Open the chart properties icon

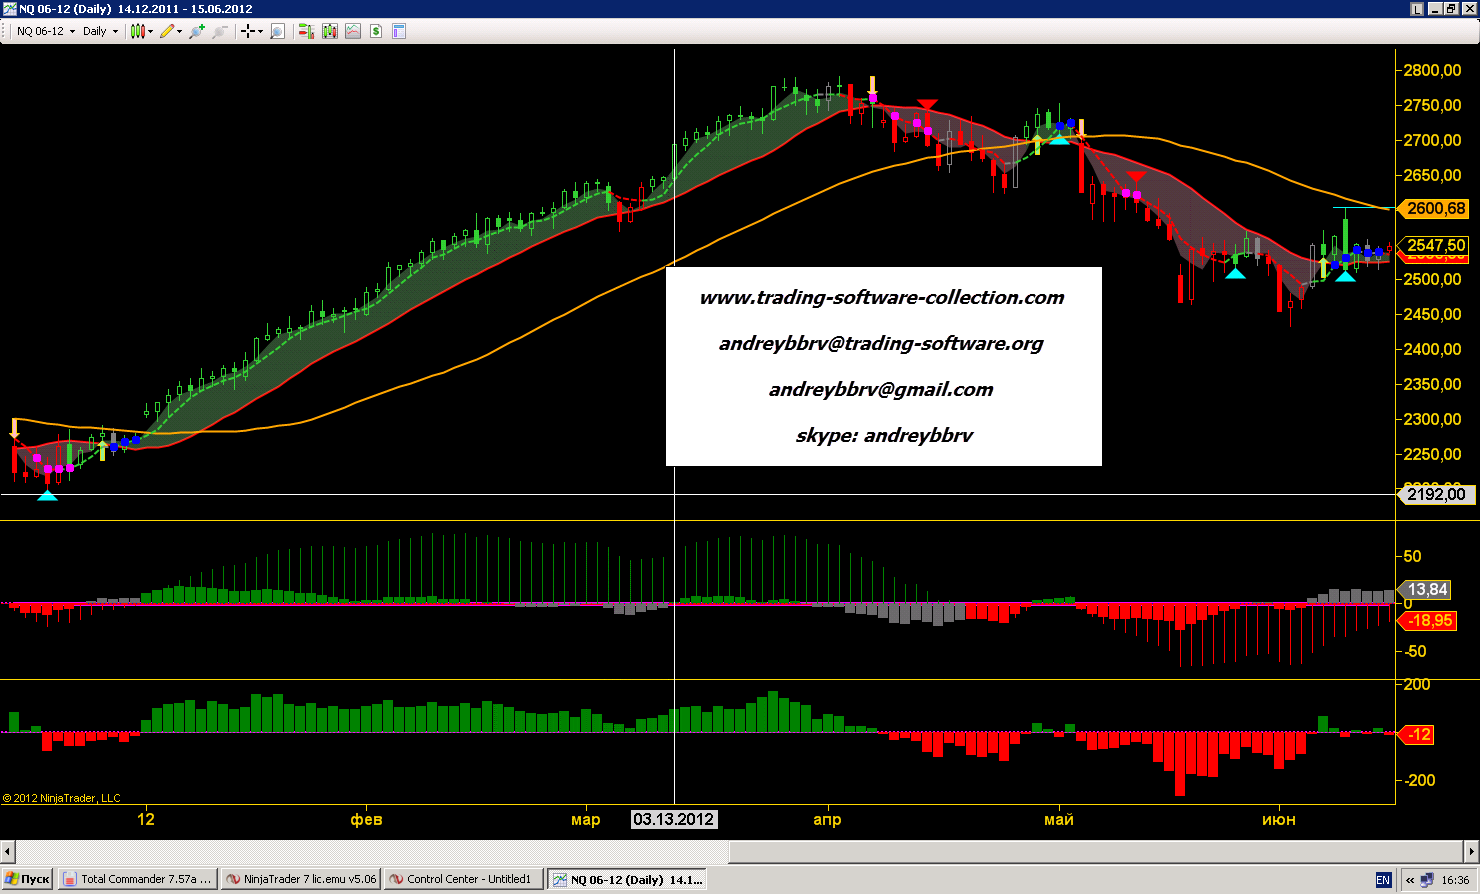tap(399, 31)
